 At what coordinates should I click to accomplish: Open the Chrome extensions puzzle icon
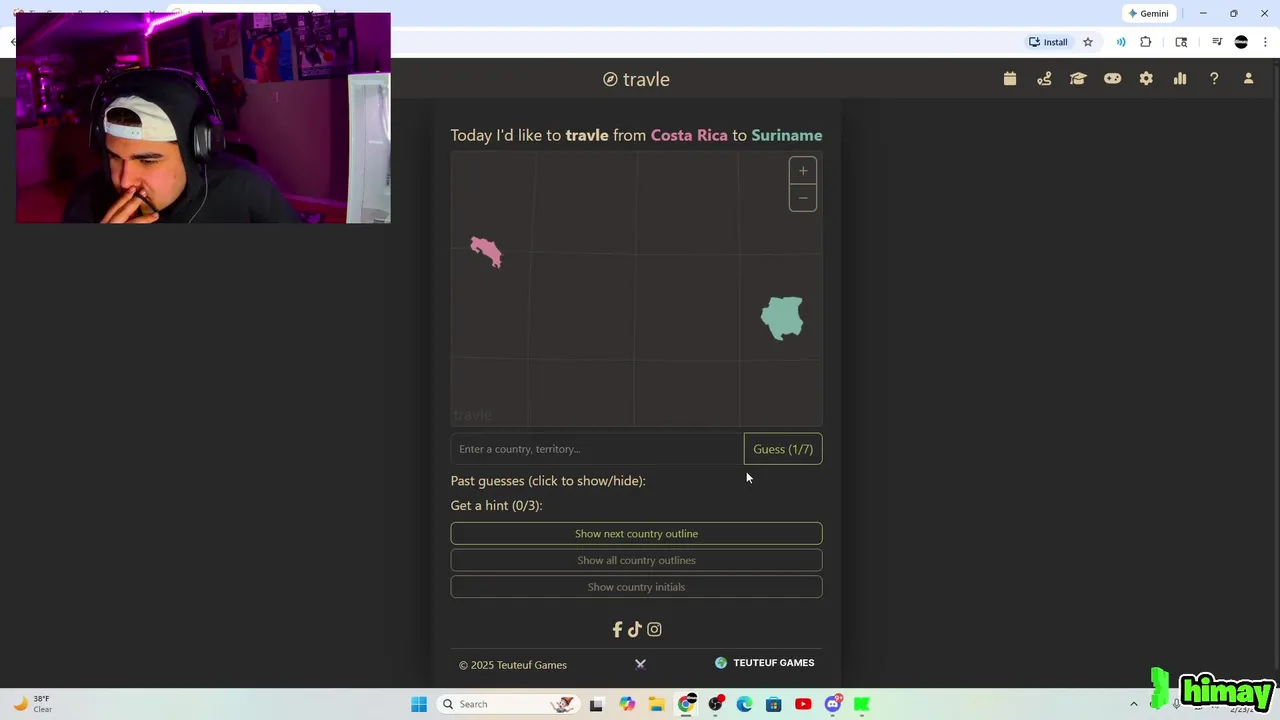click(x=1146, y=42)
